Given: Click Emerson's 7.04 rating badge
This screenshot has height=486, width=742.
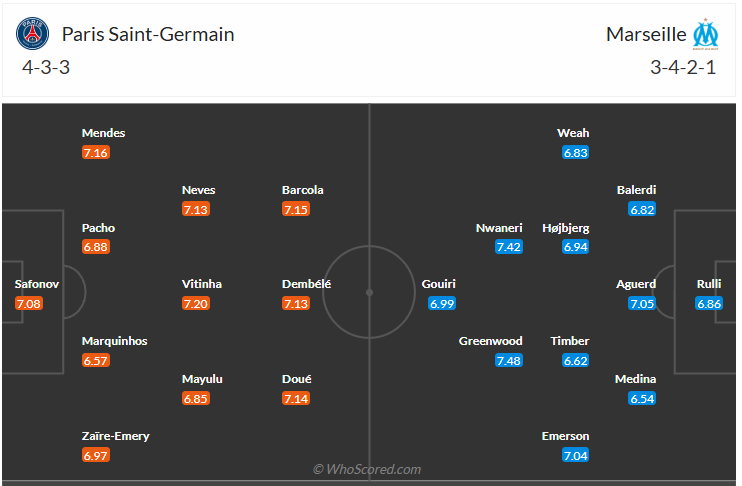Looking at the screenshot, I should 575,456.
